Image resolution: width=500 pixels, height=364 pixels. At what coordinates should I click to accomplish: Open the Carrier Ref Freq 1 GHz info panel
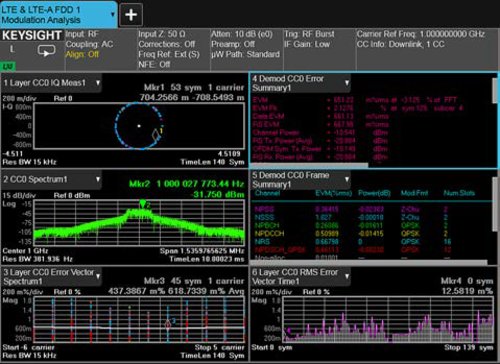[427, 49]
